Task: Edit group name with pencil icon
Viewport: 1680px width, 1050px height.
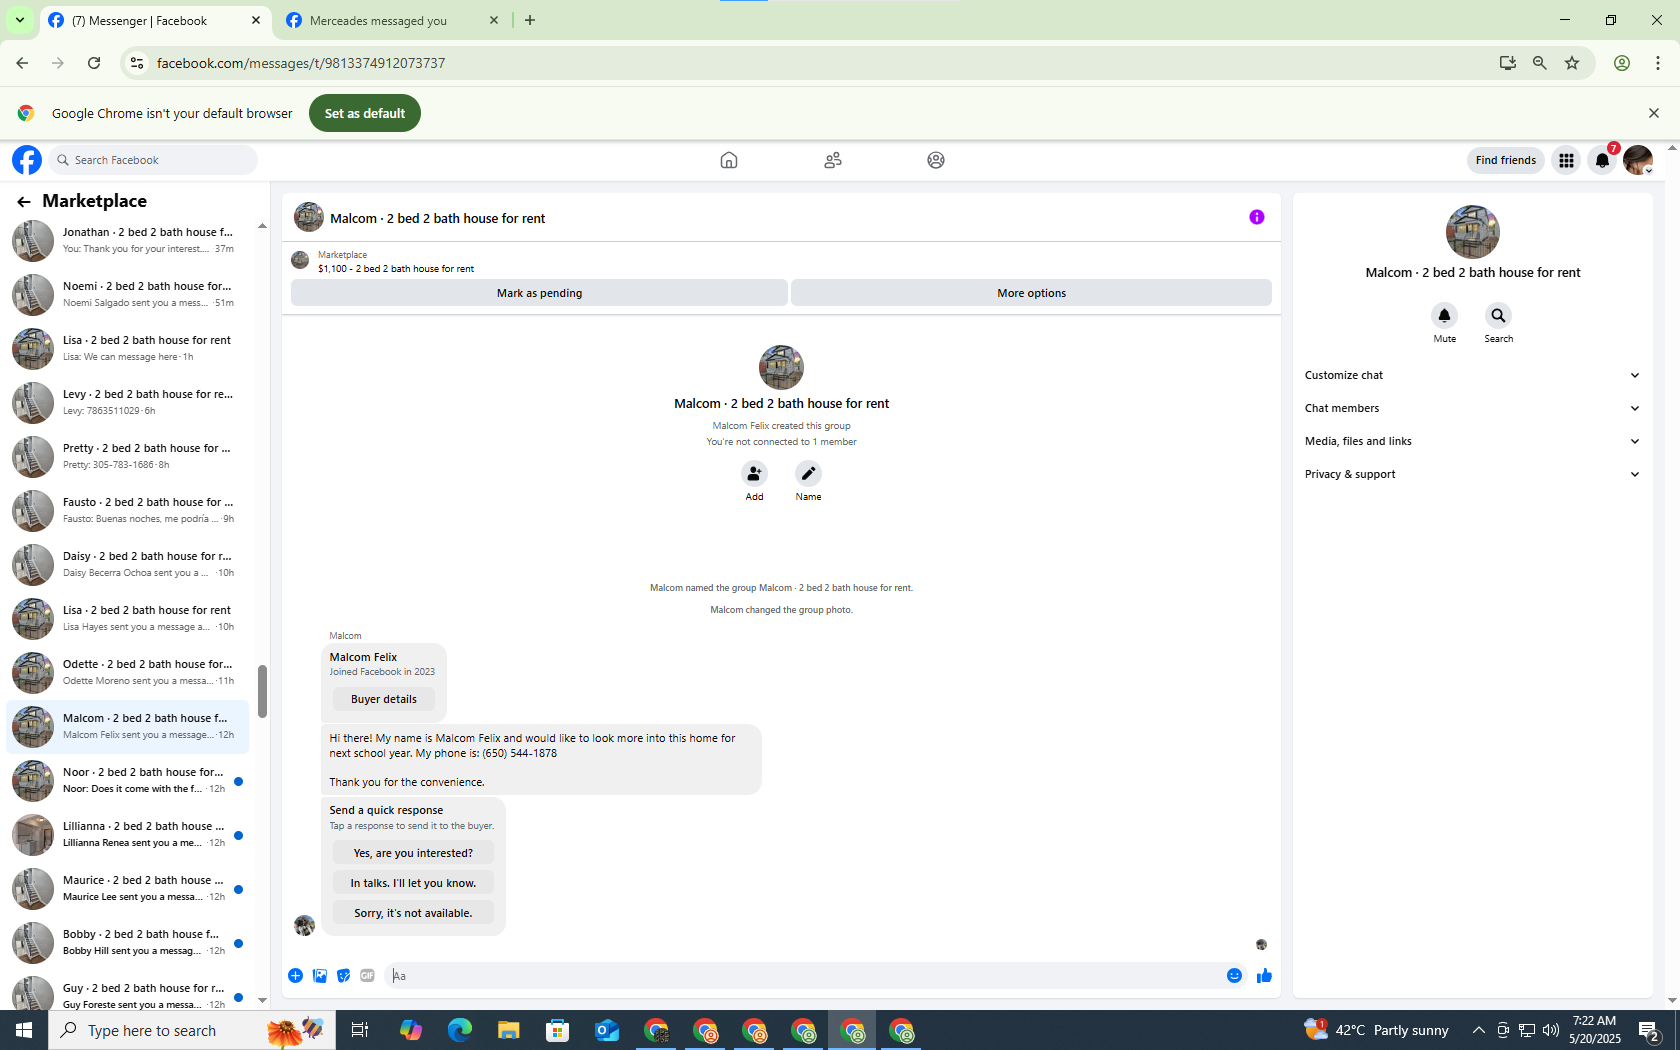Action: (808, 473)
